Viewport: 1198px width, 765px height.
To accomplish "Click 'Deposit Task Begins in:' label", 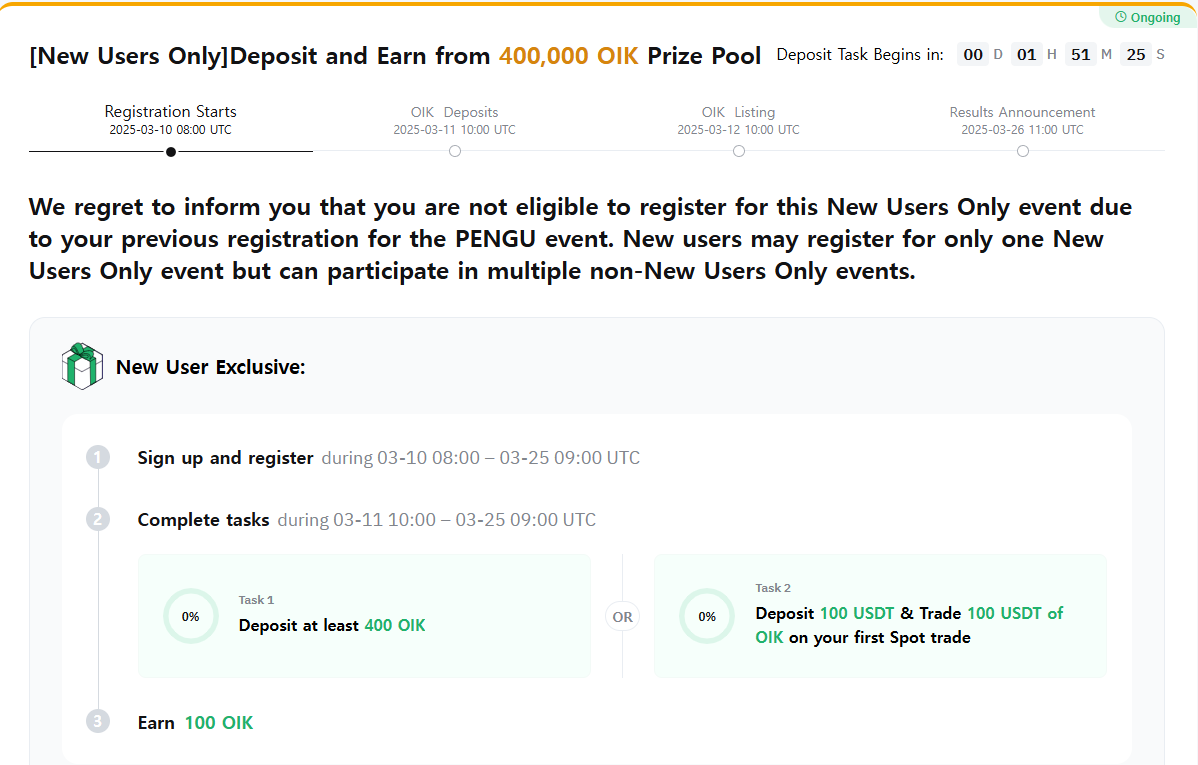I will pyautogui.click(x=860, y=55).
